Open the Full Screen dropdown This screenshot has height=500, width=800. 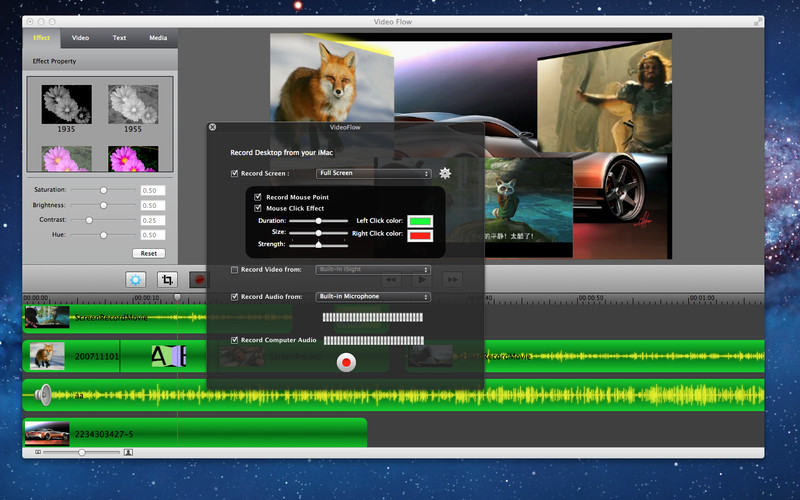point(373,173)
